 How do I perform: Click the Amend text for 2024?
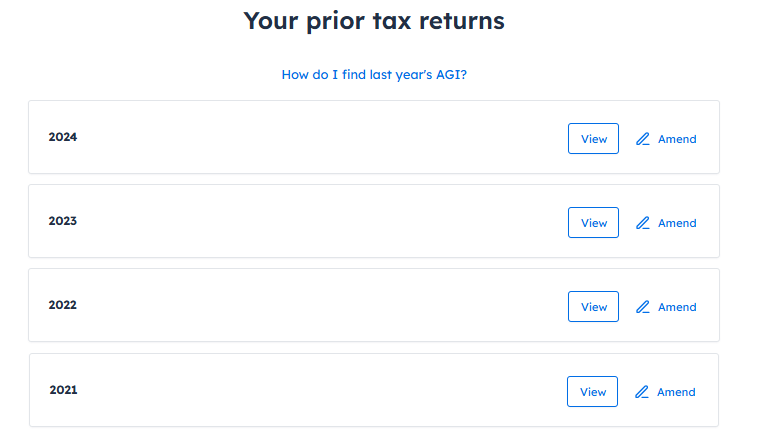(x=677, y=139)
